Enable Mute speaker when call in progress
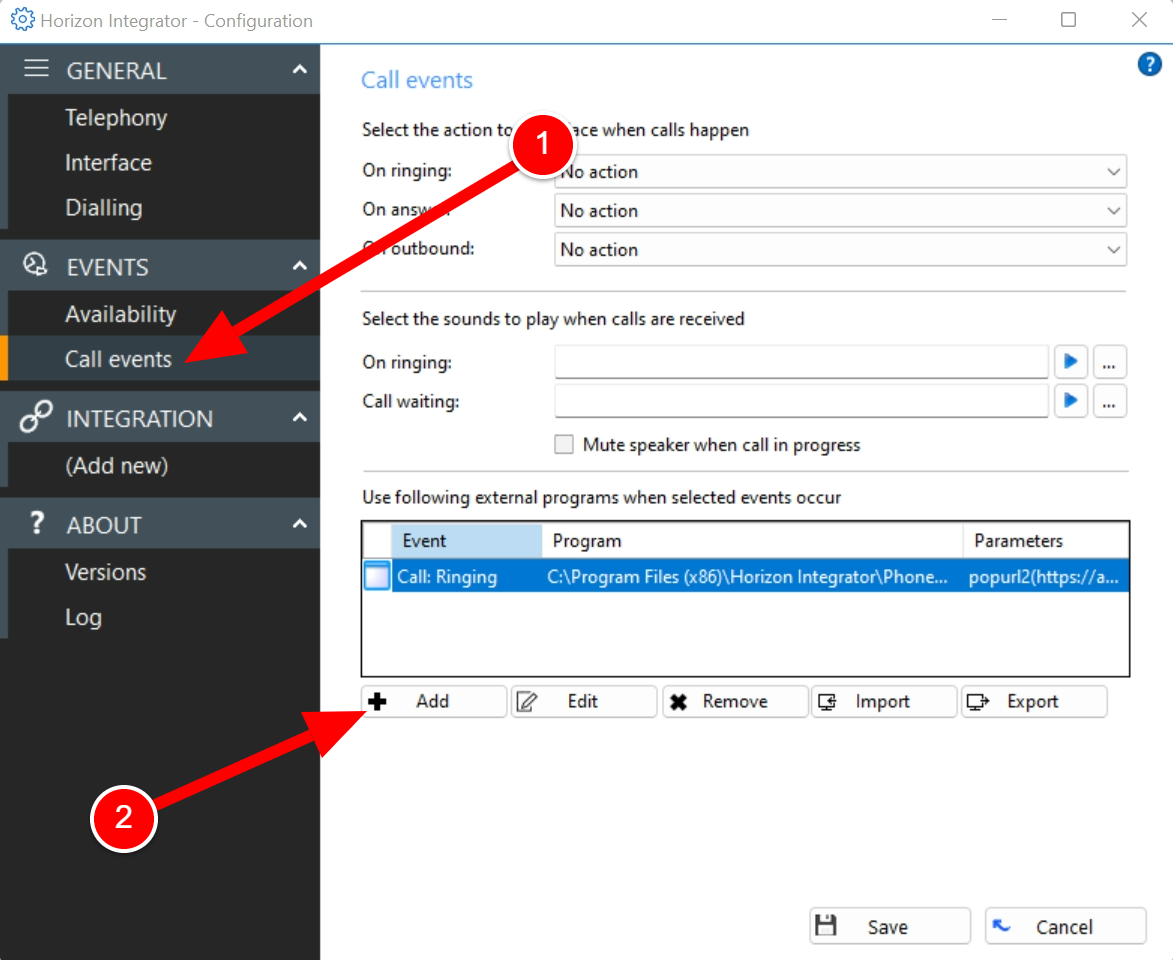 point(564,444)
